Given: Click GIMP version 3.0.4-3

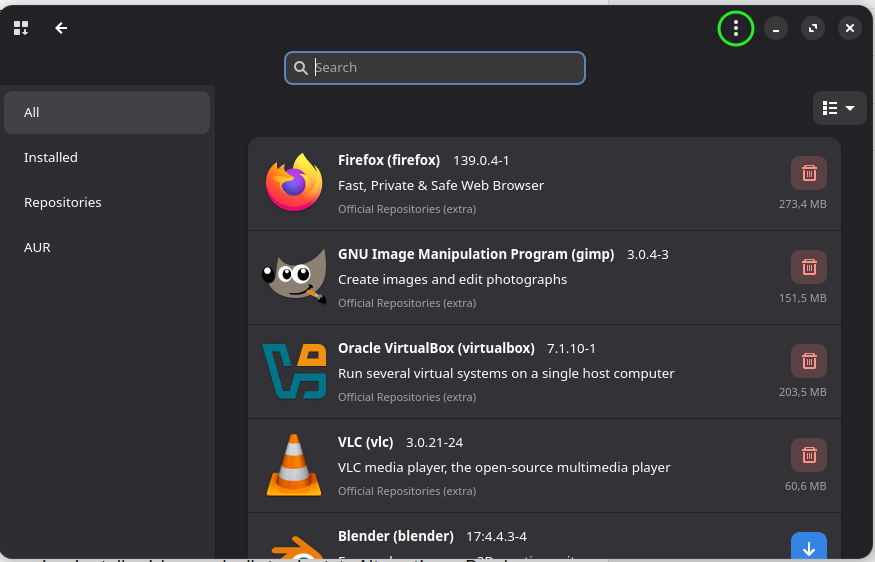Looking at the screenshot, I should pos(648,254).
